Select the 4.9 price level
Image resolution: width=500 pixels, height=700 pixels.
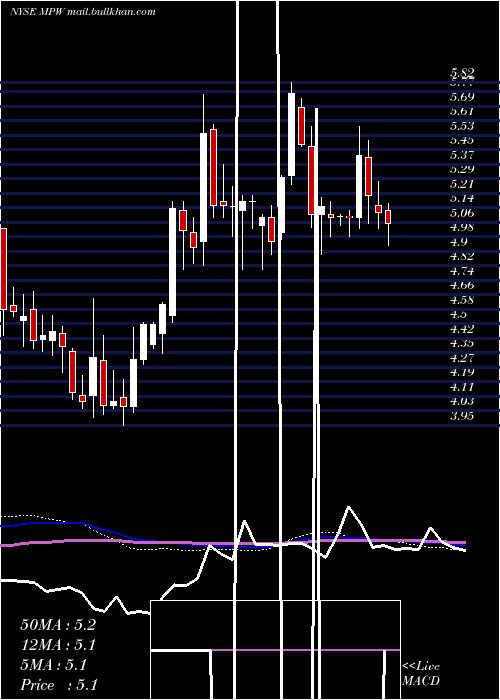[459, 242]
